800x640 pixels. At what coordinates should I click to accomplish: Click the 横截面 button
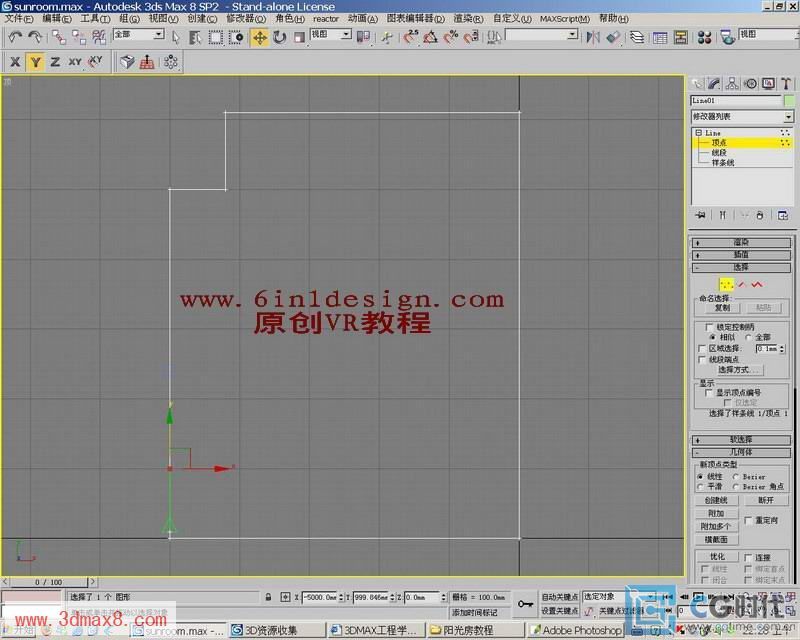point(716,539)
